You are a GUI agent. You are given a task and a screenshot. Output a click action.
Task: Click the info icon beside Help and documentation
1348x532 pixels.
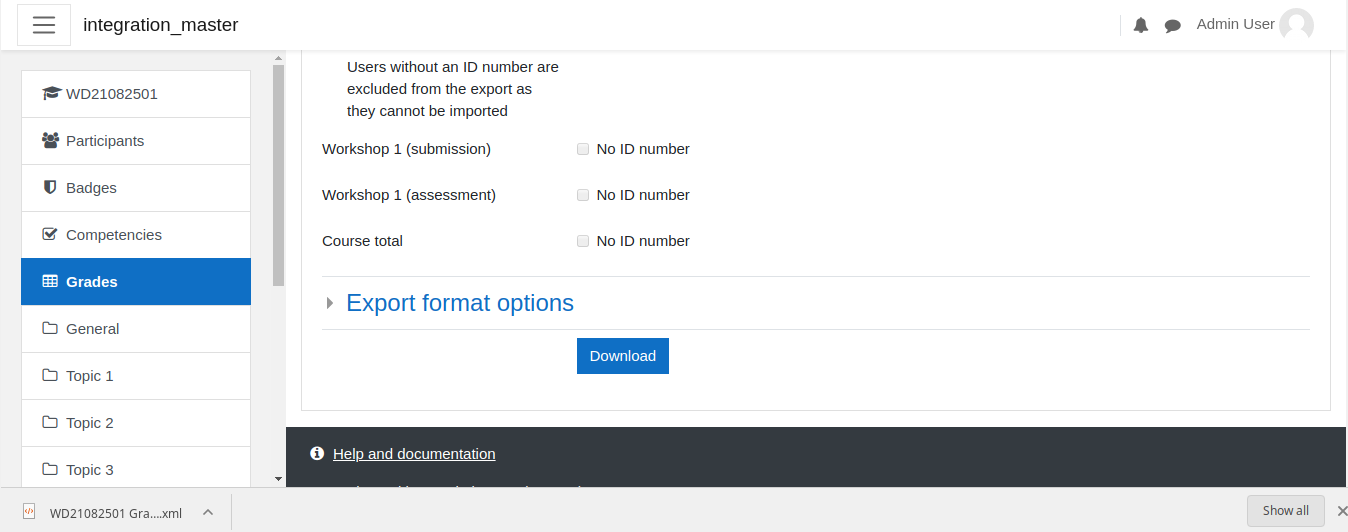(317, 454)
